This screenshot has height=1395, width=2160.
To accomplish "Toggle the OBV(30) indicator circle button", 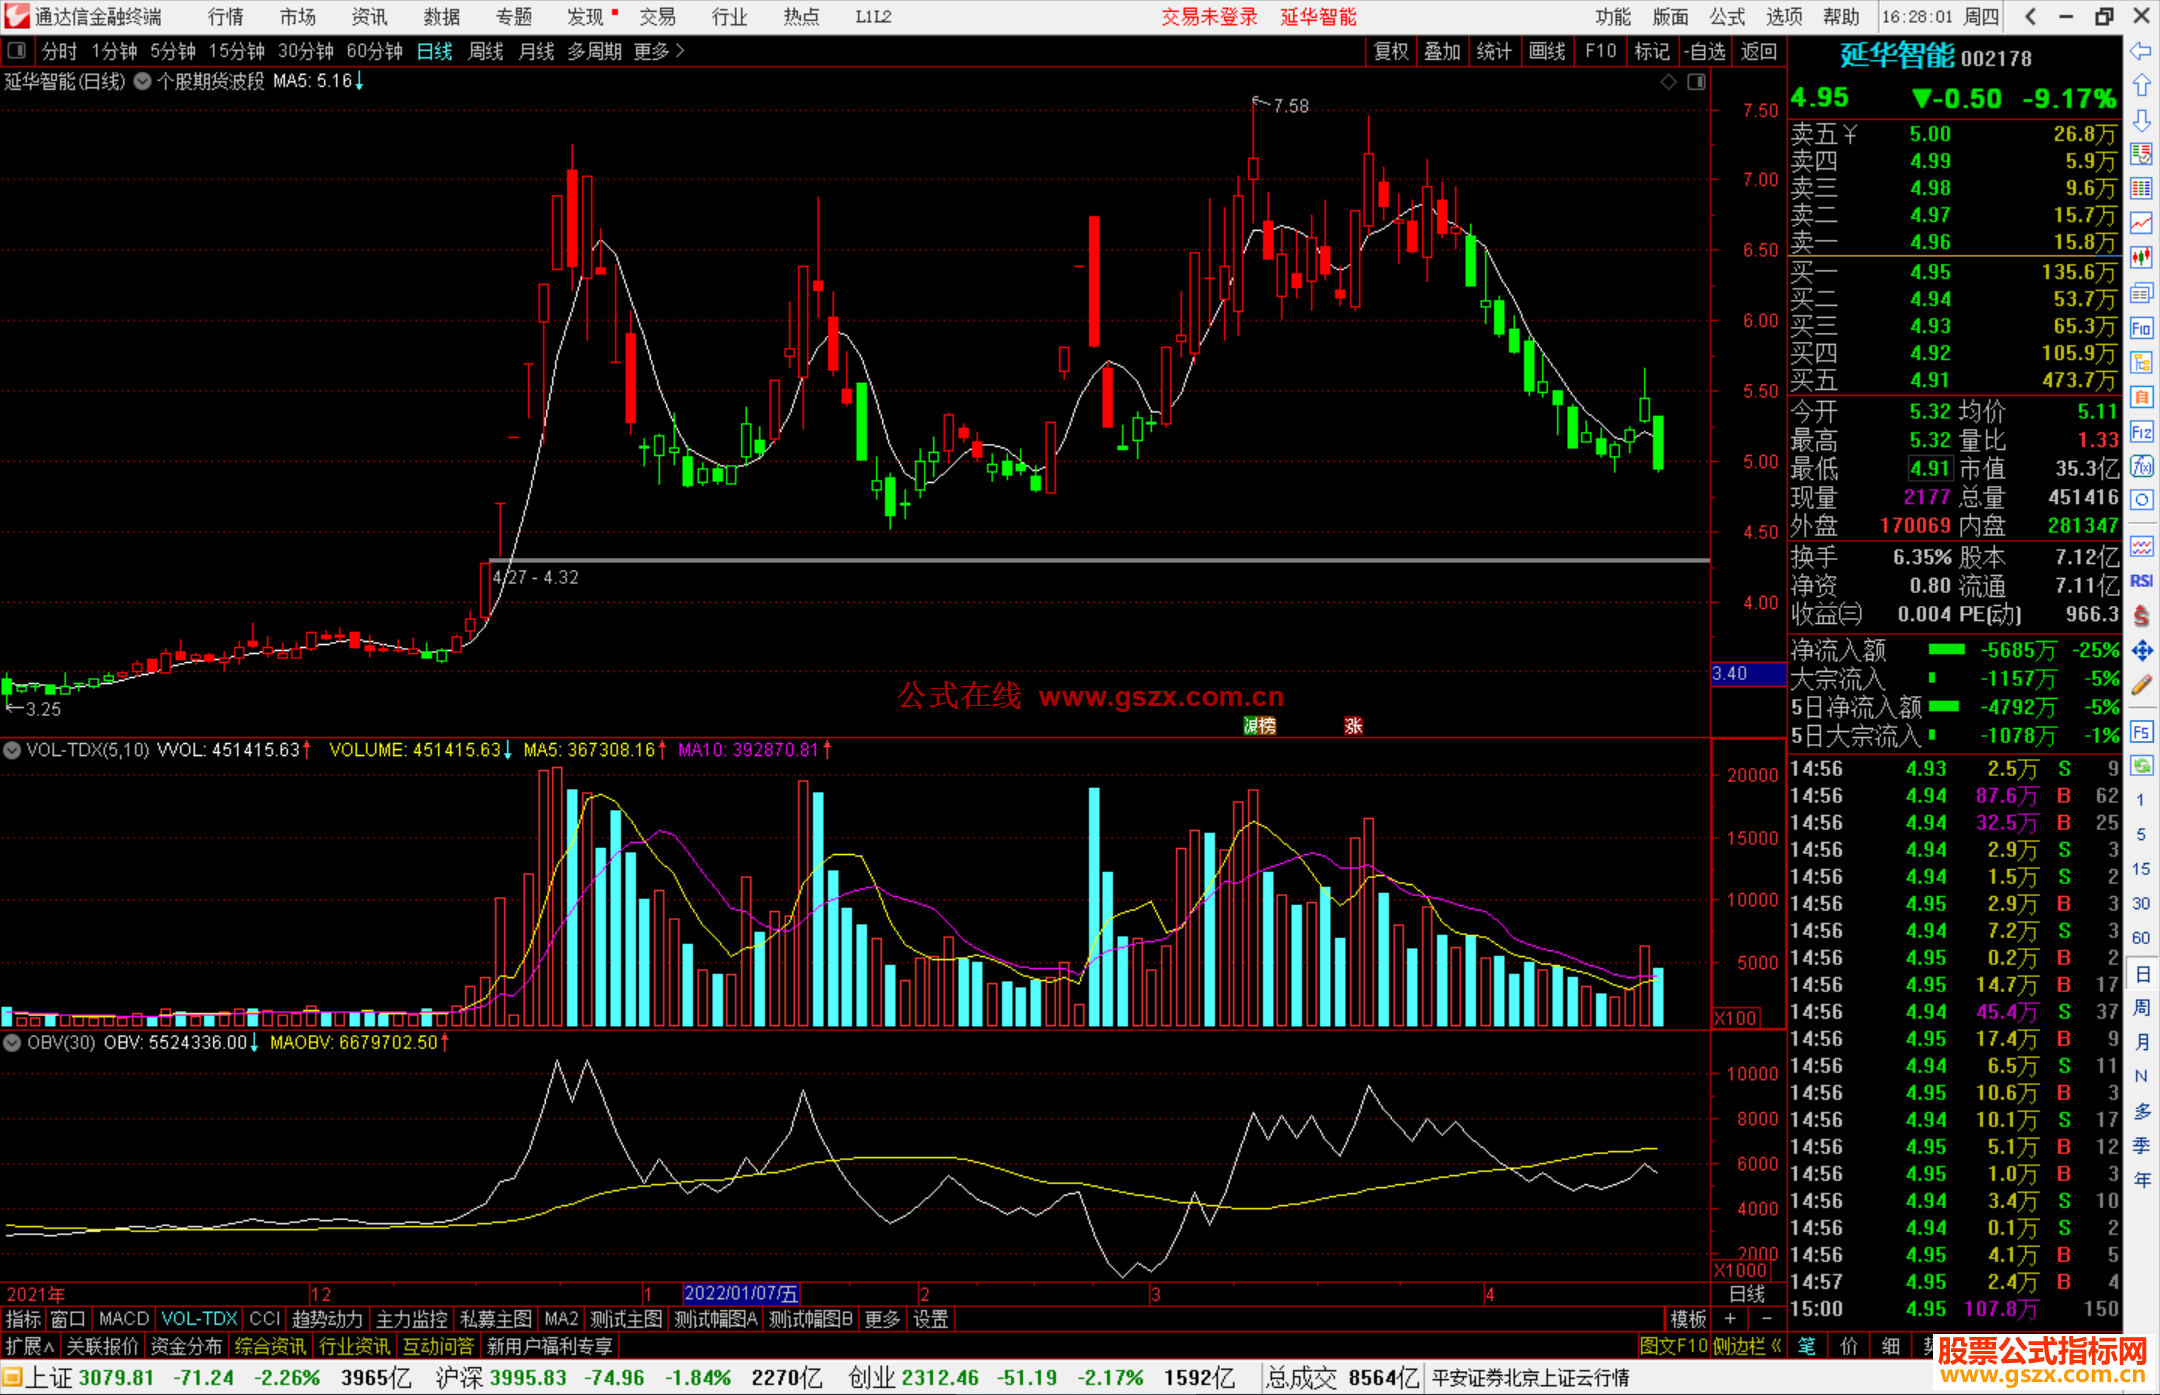I will (12, 1042).
